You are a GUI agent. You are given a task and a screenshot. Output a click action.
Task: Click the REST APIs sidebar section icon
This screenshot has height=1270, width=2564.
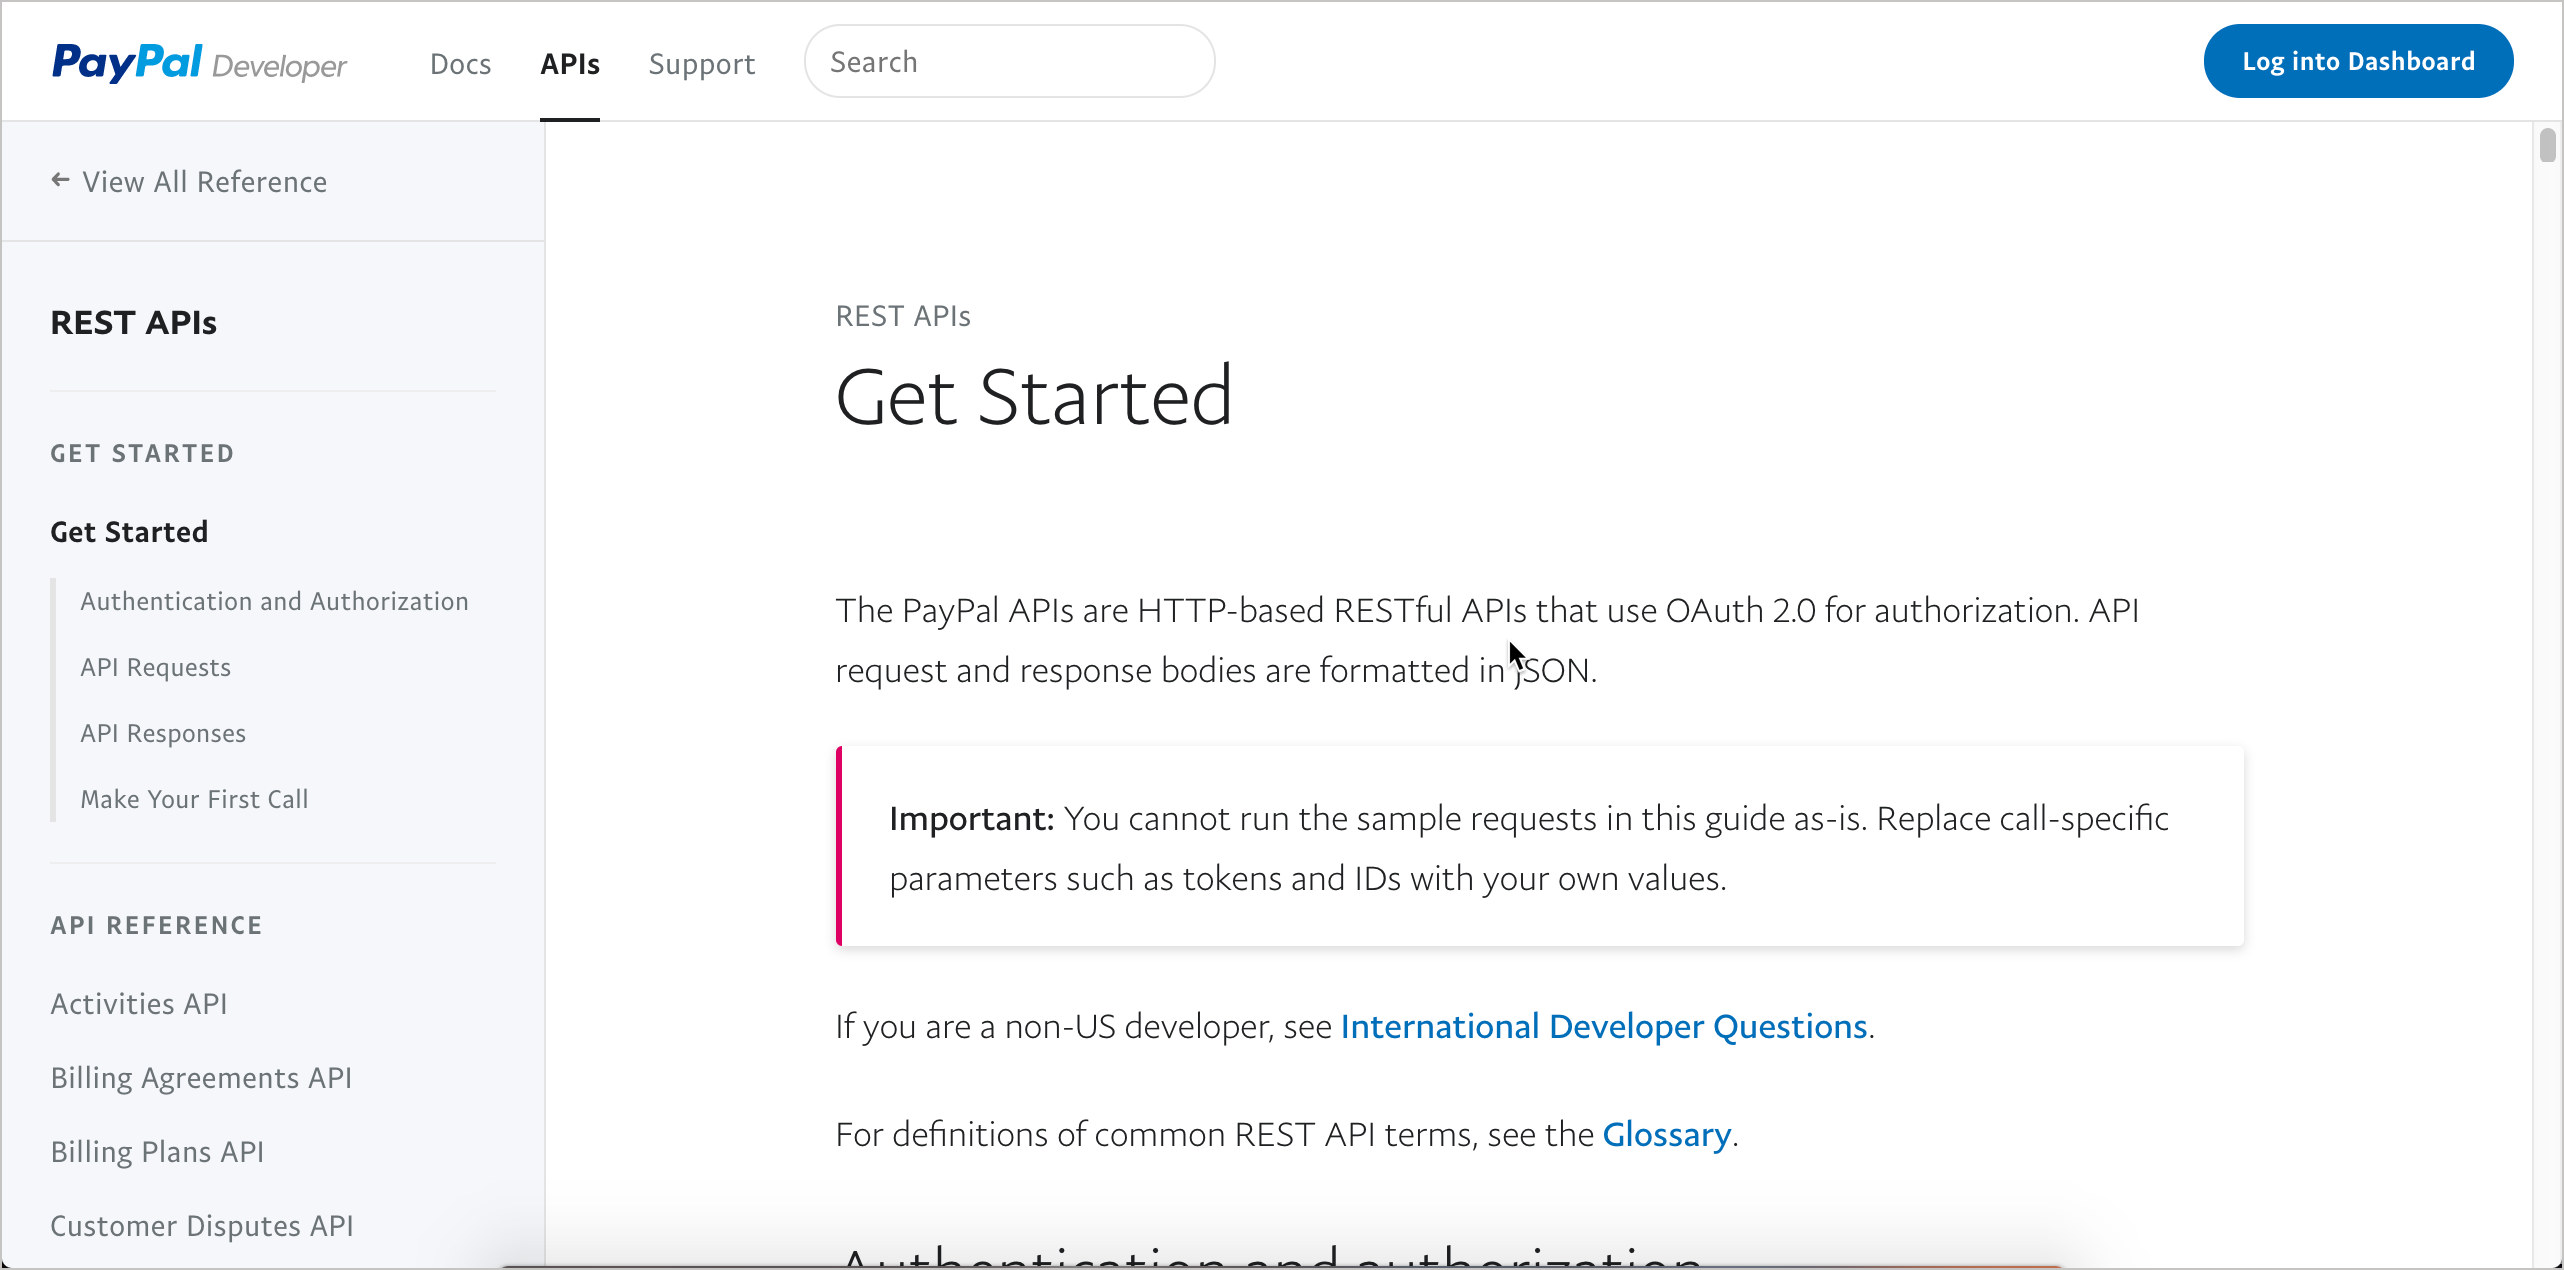(x=134, y=322)
